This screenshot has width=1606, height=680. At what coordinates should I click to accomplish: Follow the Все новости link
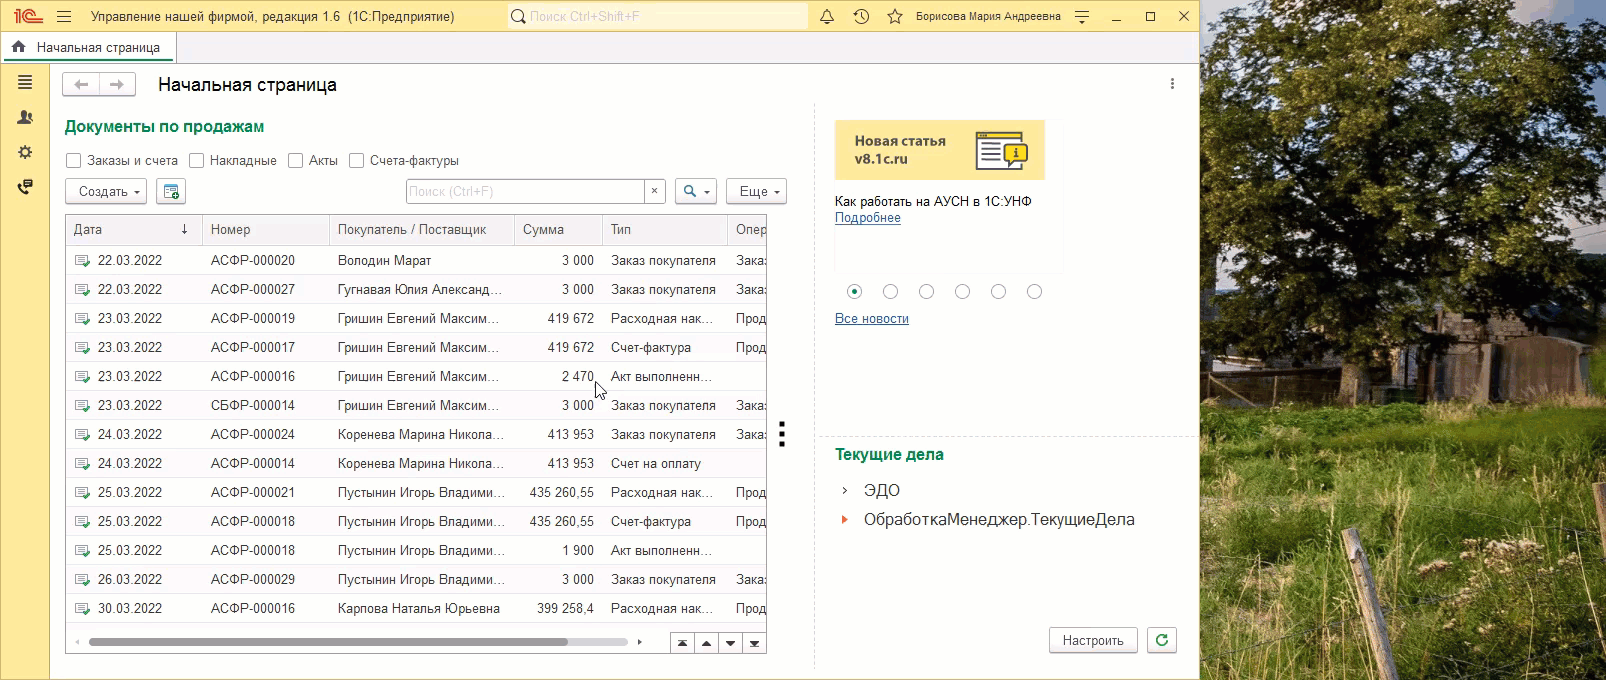point(871,319)
